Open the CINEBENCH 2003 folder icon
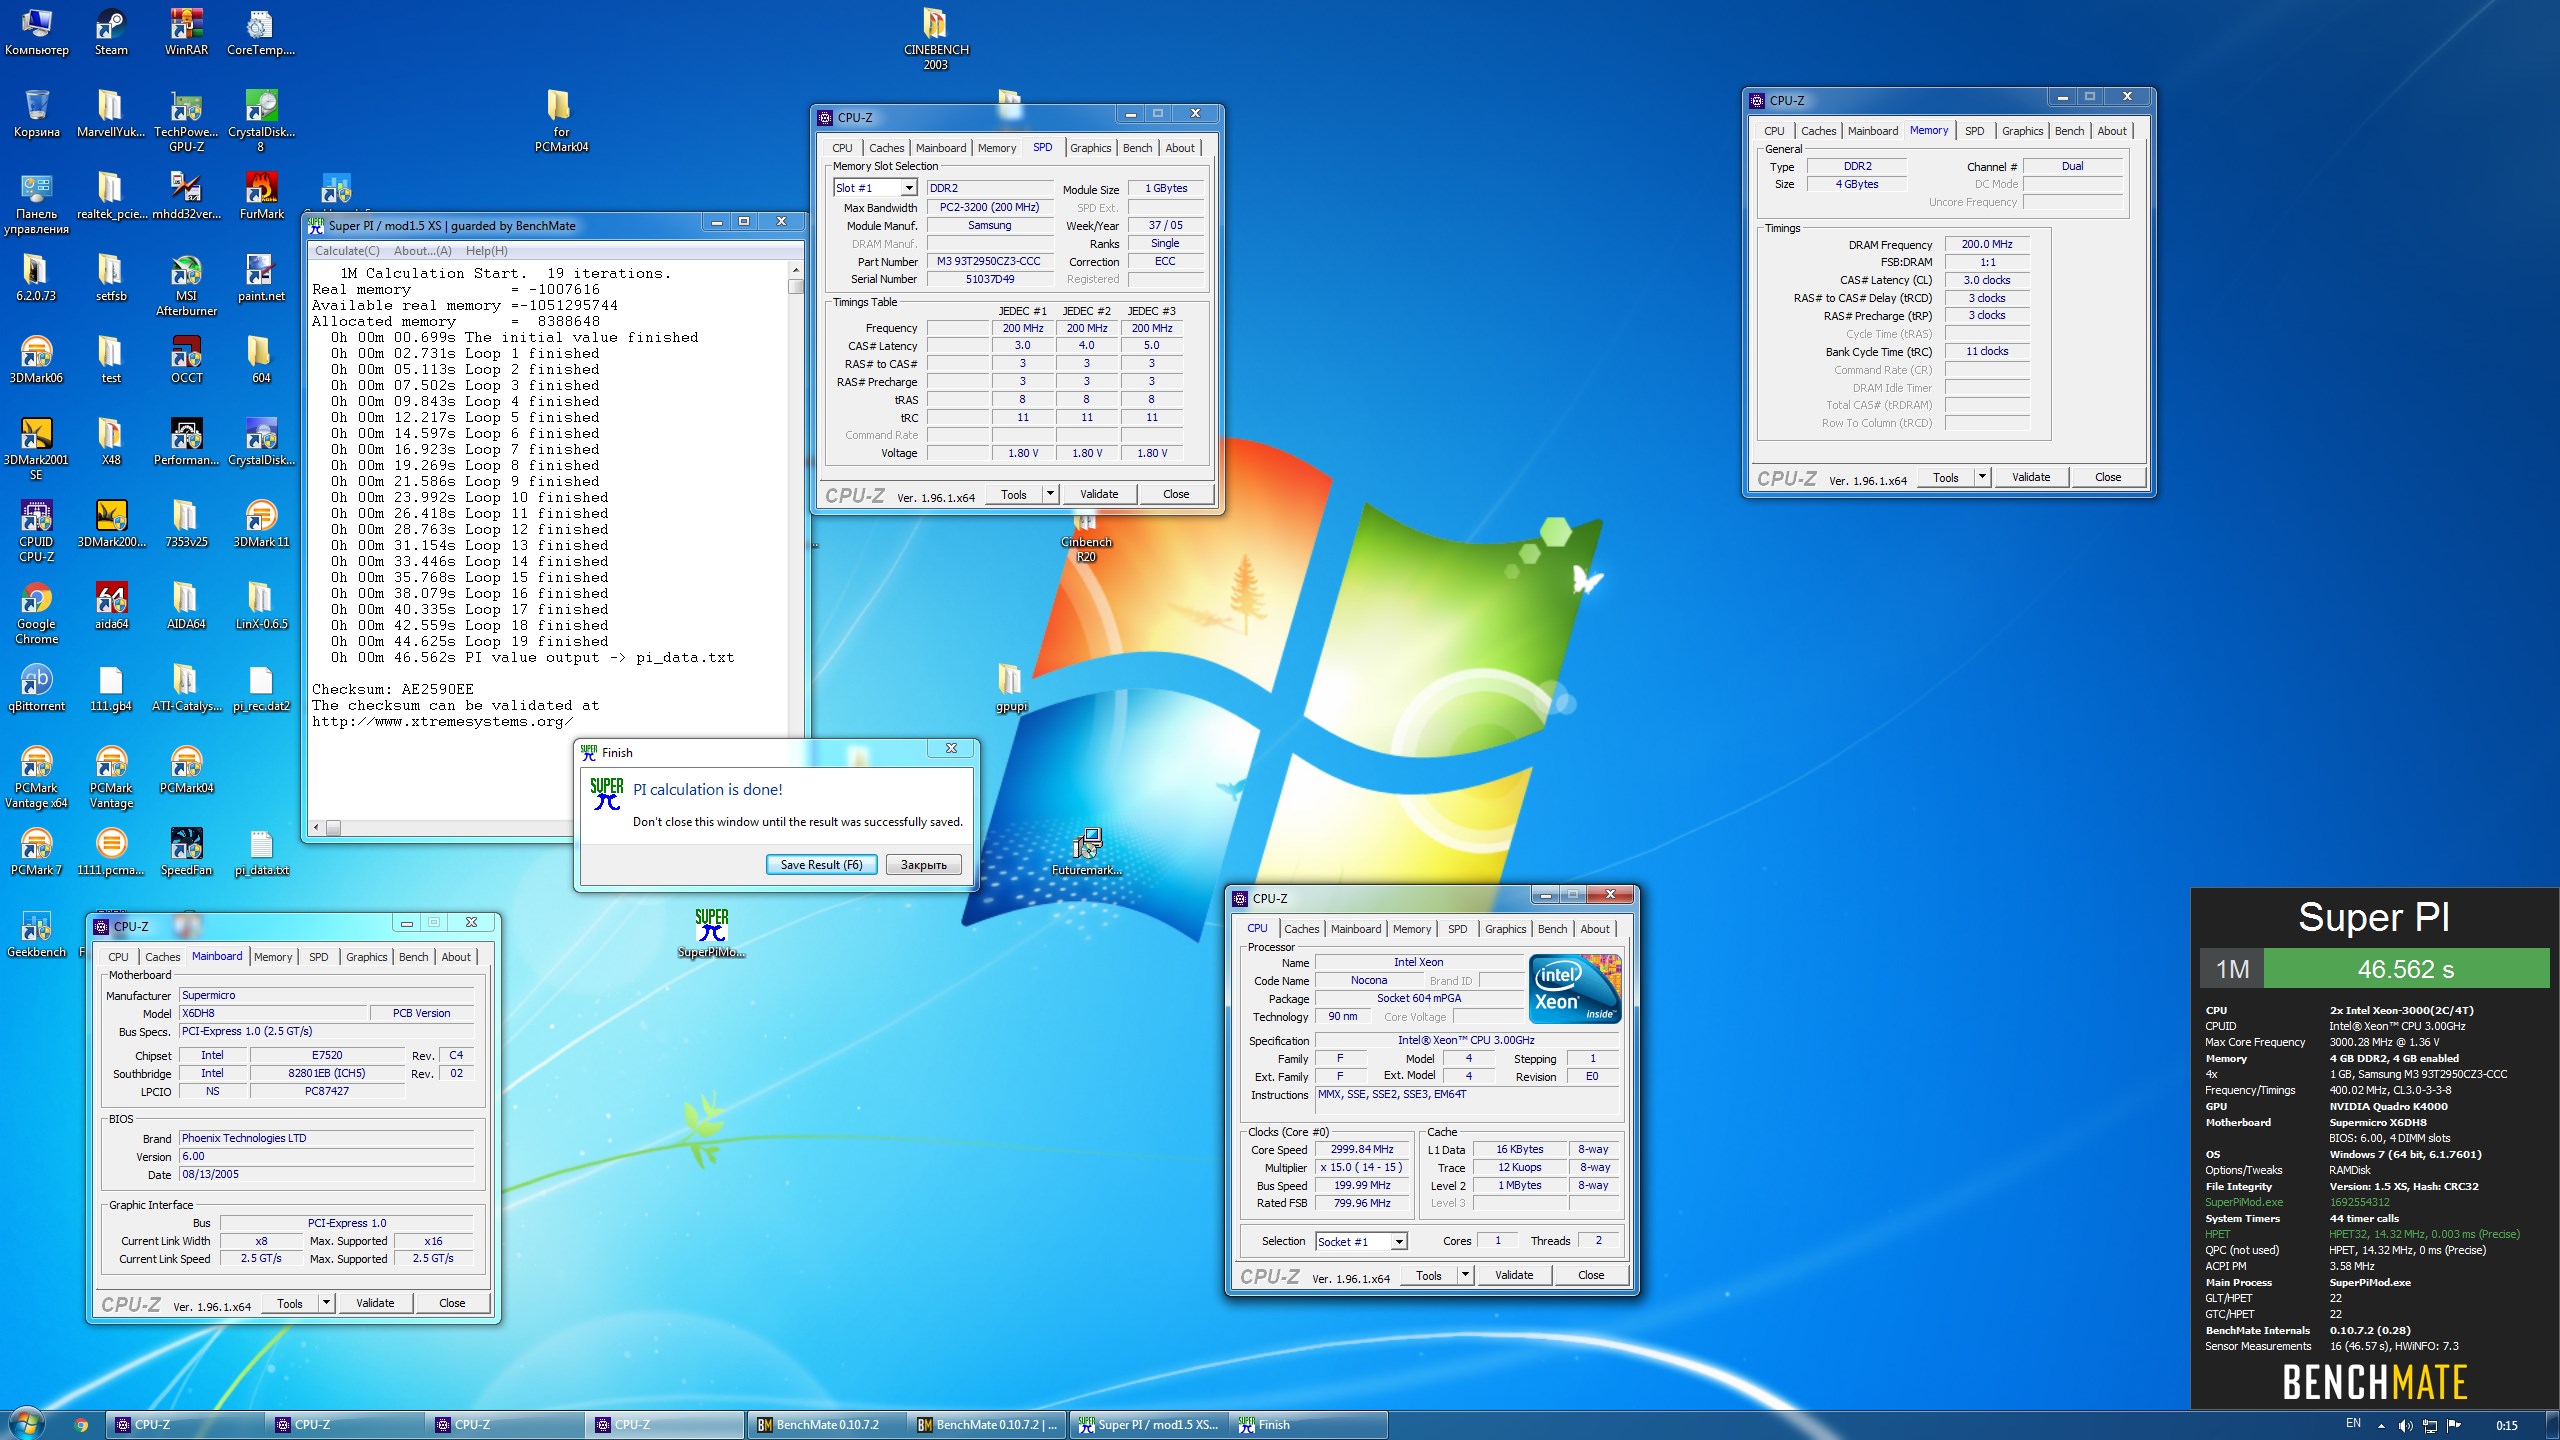This screenshot has height=1440, width=2560. click(x=935, y=38)
